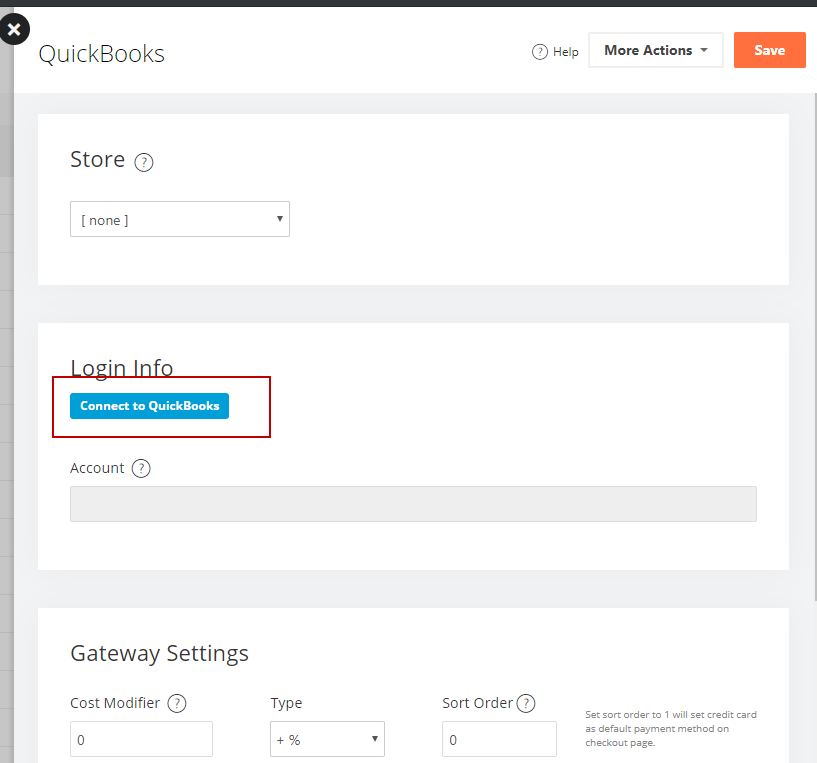
Task: Click the Store help question mark icon
Action: (144, 162)
